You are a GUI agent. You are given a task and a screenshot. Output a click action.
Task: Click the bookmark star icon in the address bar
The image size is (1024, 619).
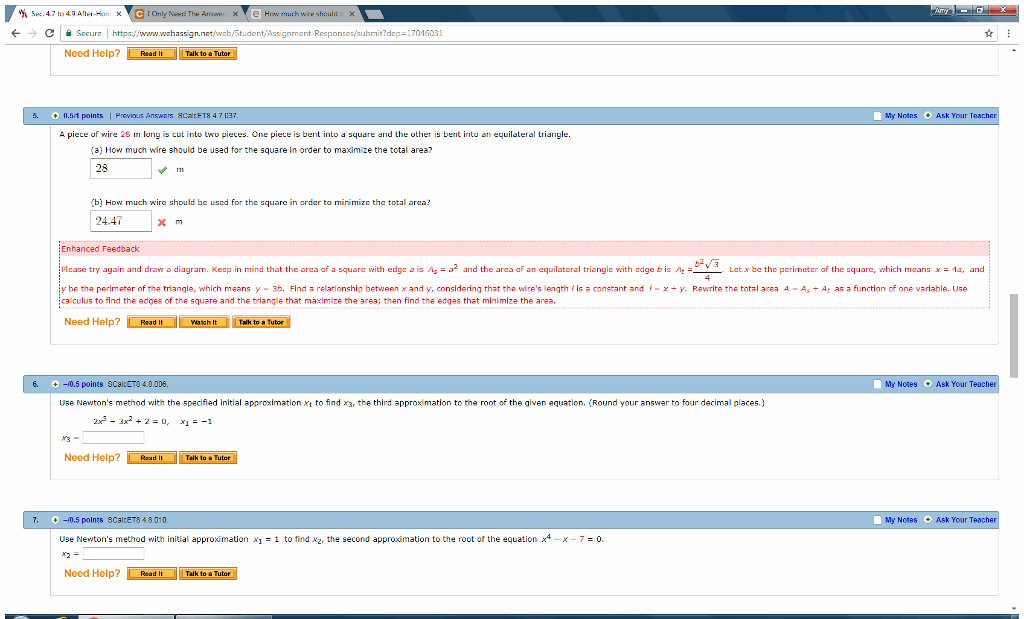[x=988, y=31]
